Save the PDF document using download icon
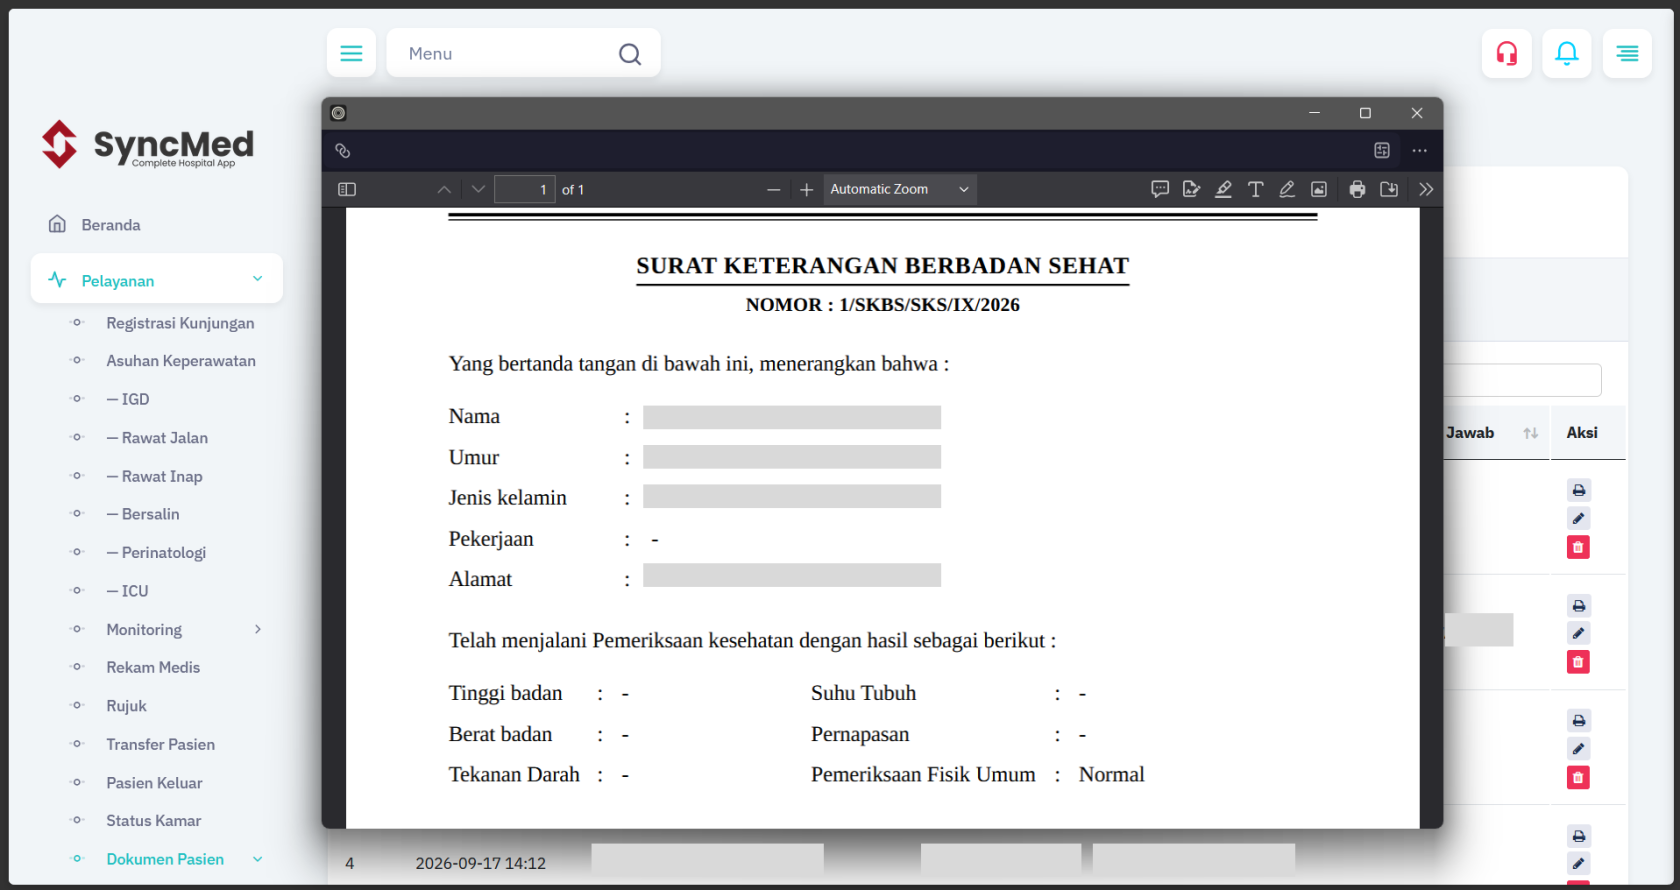The width and height of the screenshot is (1680, 890). tap(1389, 189)
